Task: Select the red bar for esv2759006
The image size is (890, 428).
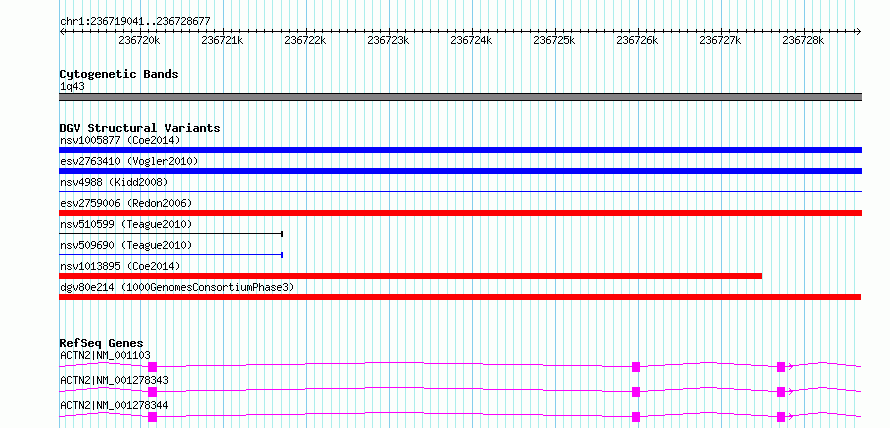Action: tap(460, 213)
